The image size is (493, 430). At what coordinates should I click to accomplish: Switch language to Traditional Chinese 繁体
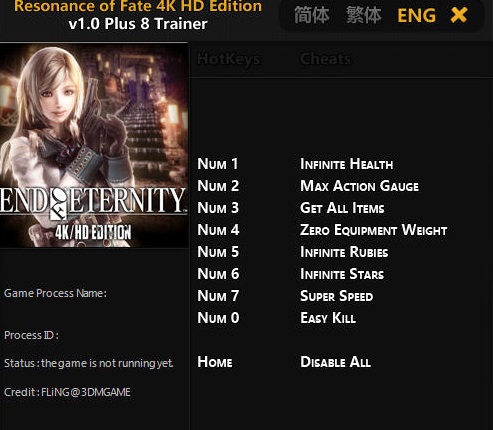pos(364,15)
